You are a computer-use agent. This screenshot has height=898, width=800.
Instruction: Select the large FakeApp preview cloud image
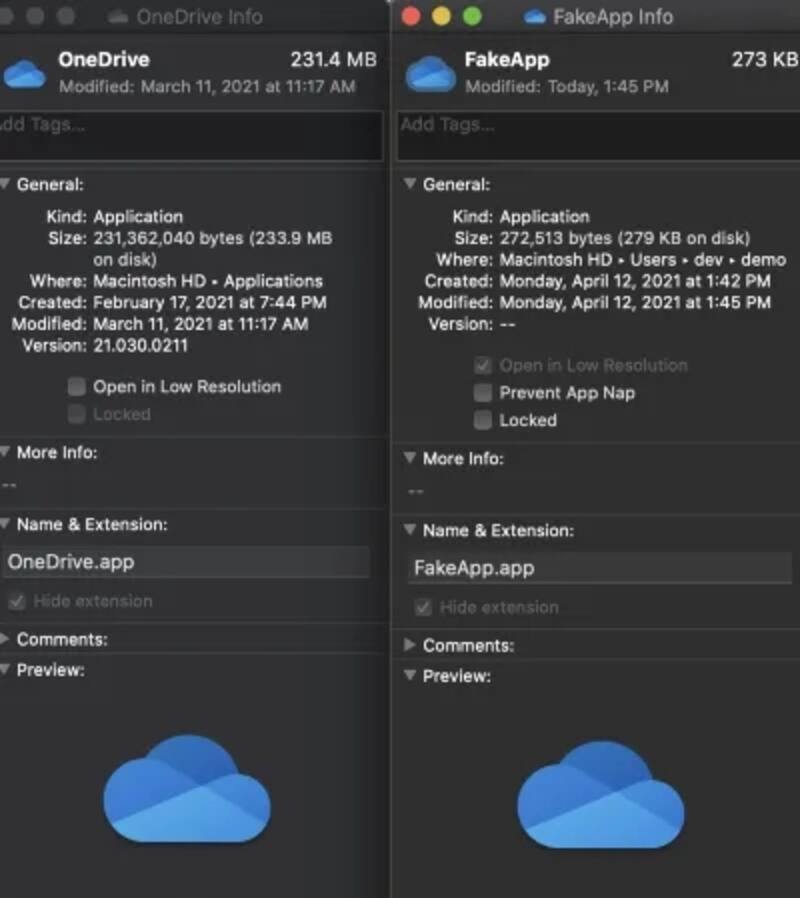pos(600,794)
